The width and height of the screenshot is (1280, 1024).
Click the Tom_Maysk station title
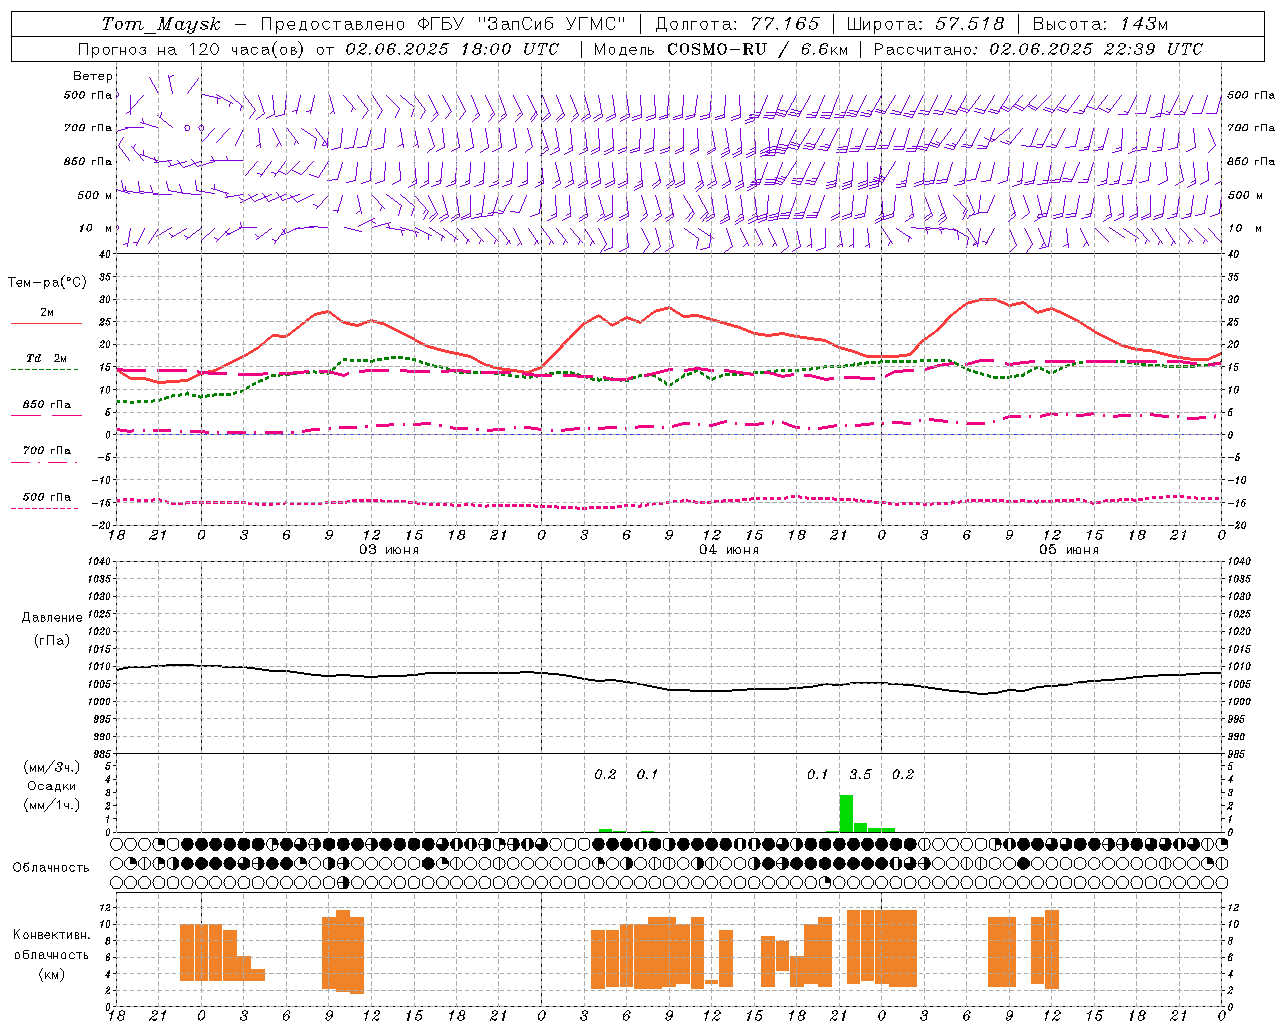pyautogui.click(x=161, y=24)
